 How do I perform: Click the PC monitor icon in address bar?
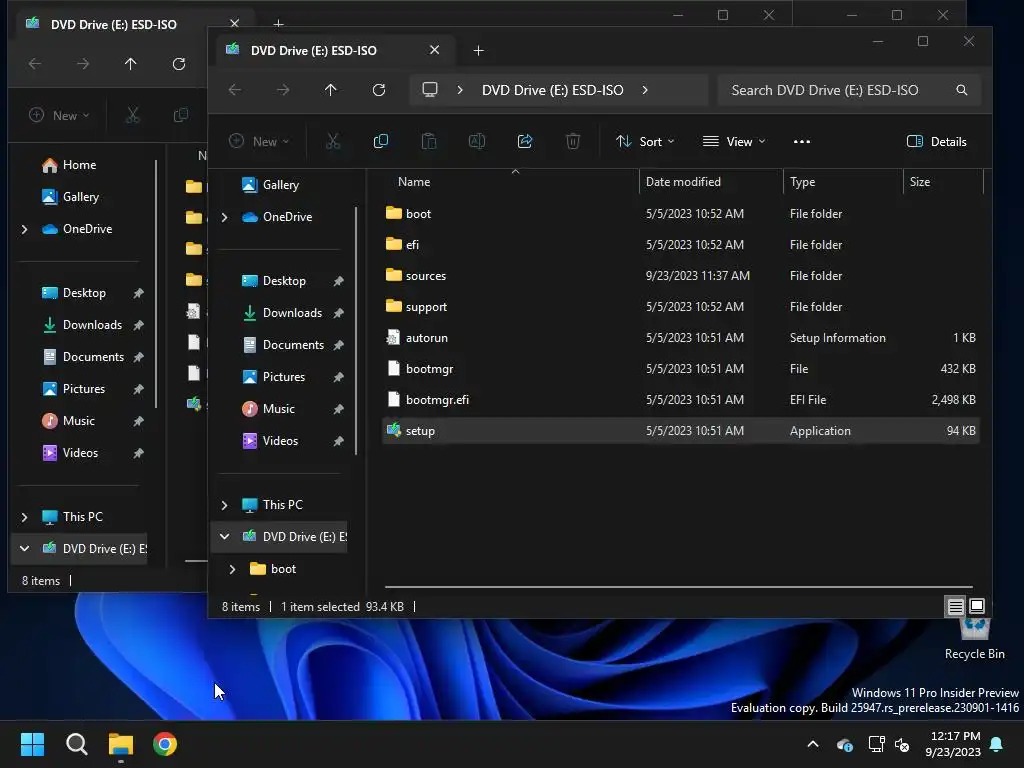click(x=430, y=89)
